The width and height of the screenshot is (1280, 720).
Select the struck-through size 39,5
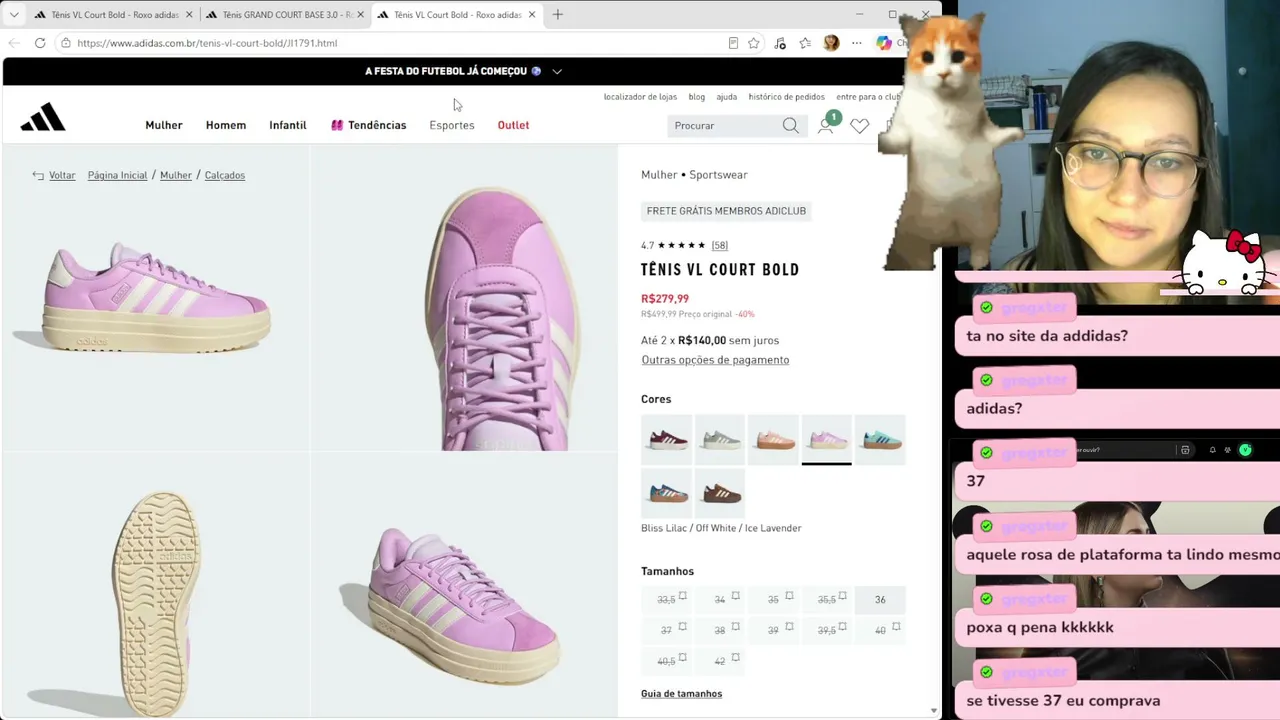pyautogui.click(x=827, y=631)
